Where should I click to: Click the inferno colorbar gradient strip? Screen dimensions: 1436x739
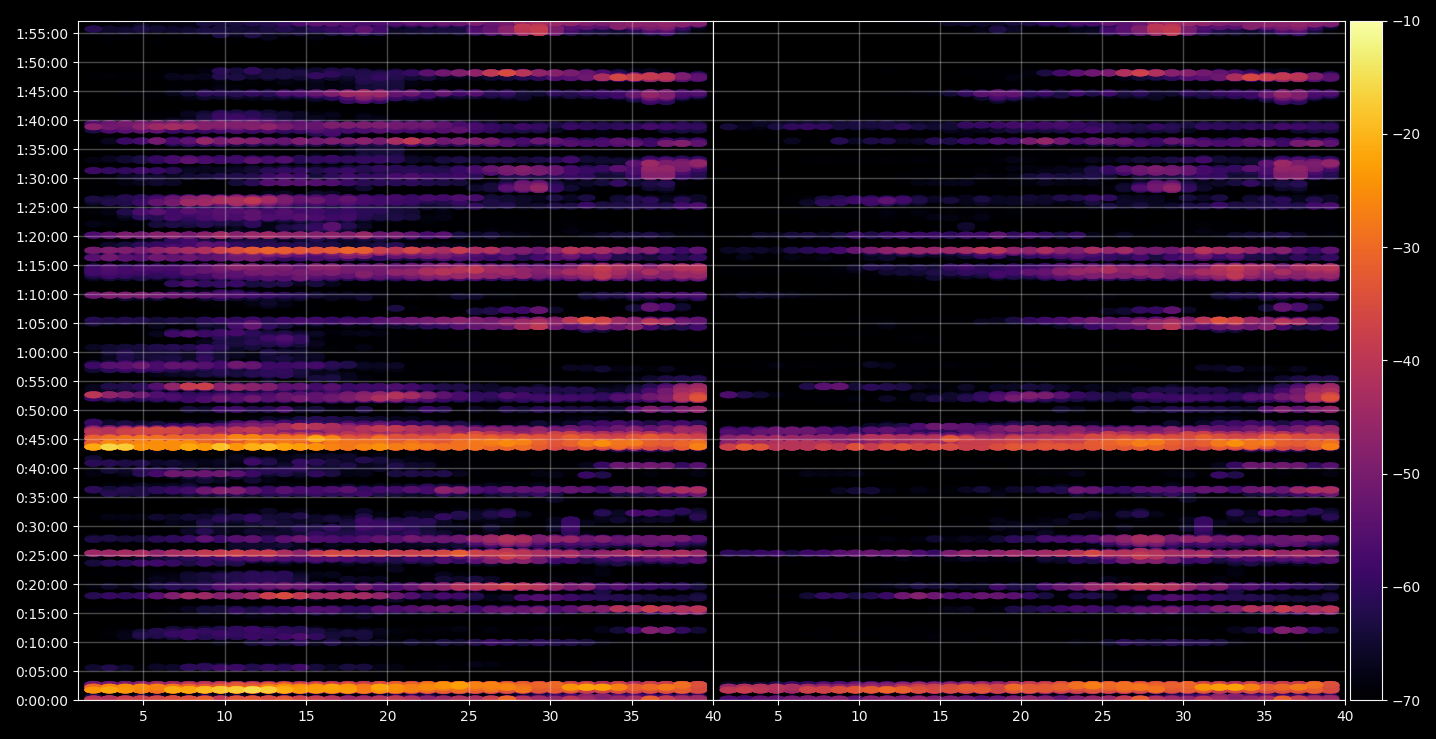tap(1366, 361)
